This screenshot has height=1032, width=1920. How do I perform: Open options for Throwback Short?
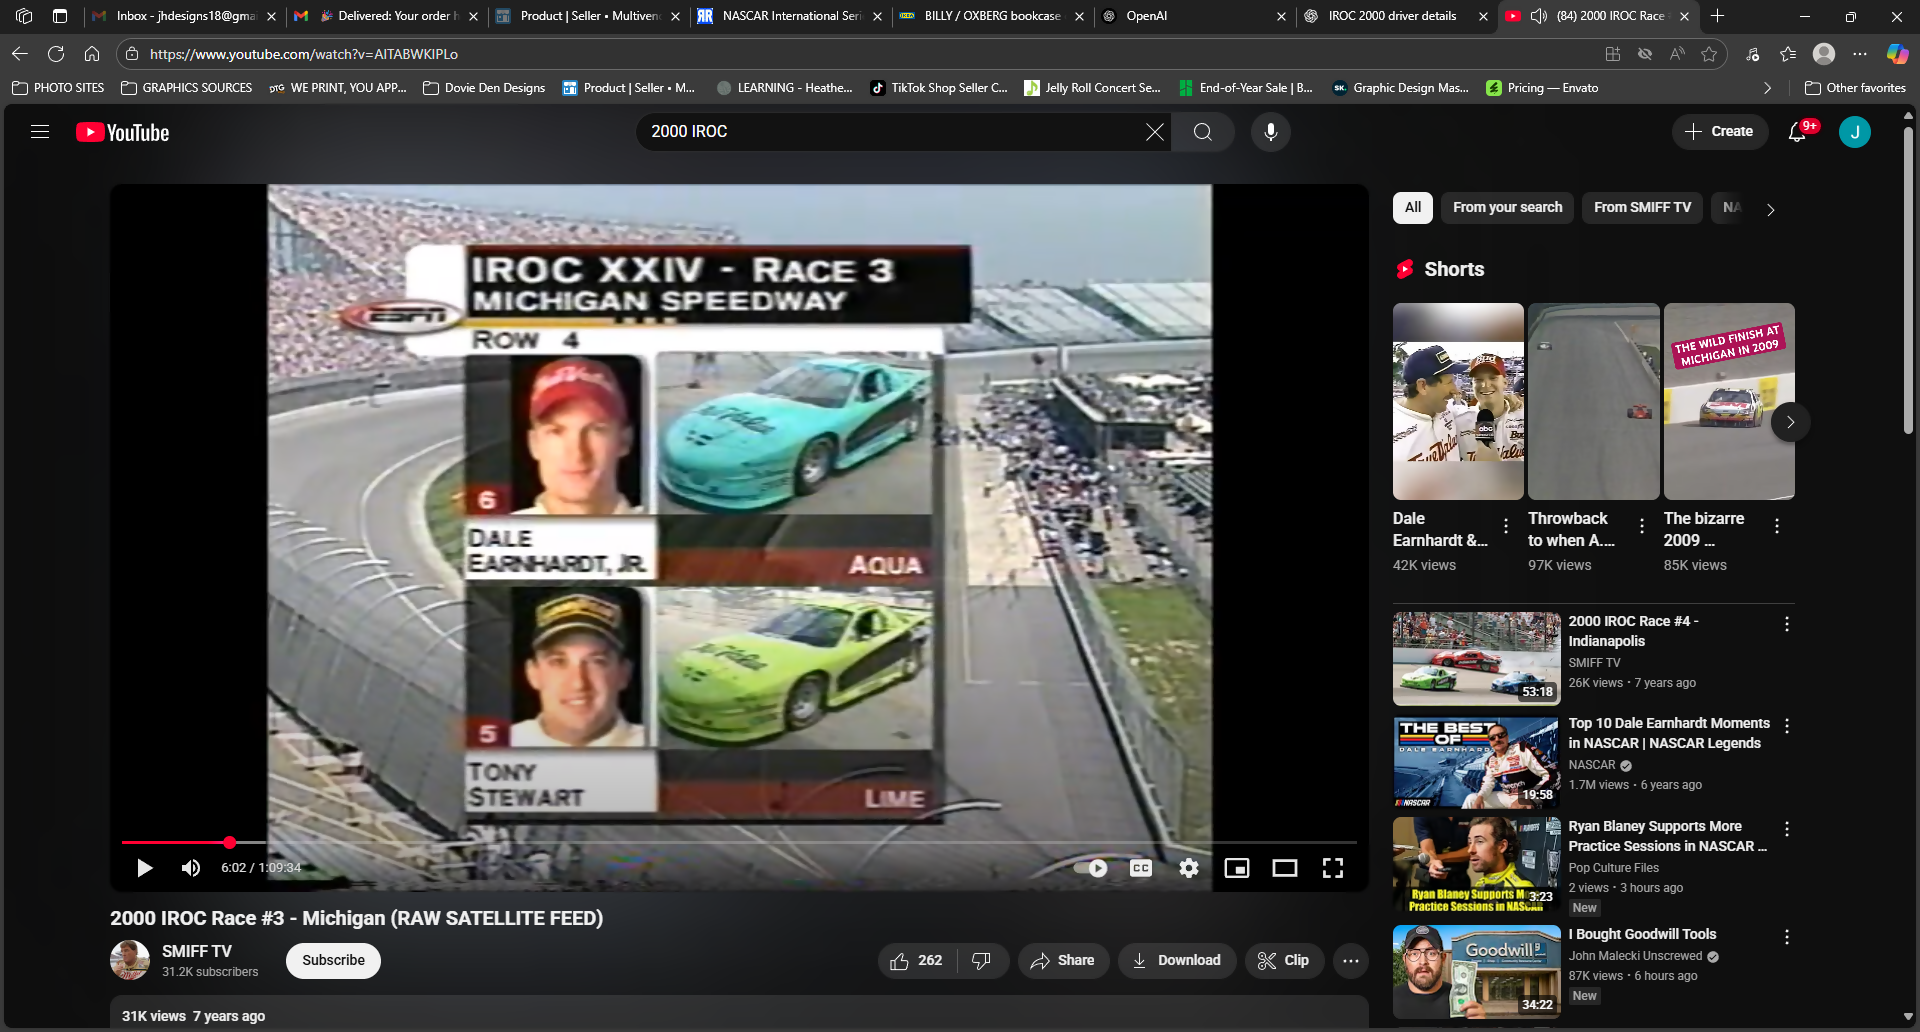coord(1641,526)
